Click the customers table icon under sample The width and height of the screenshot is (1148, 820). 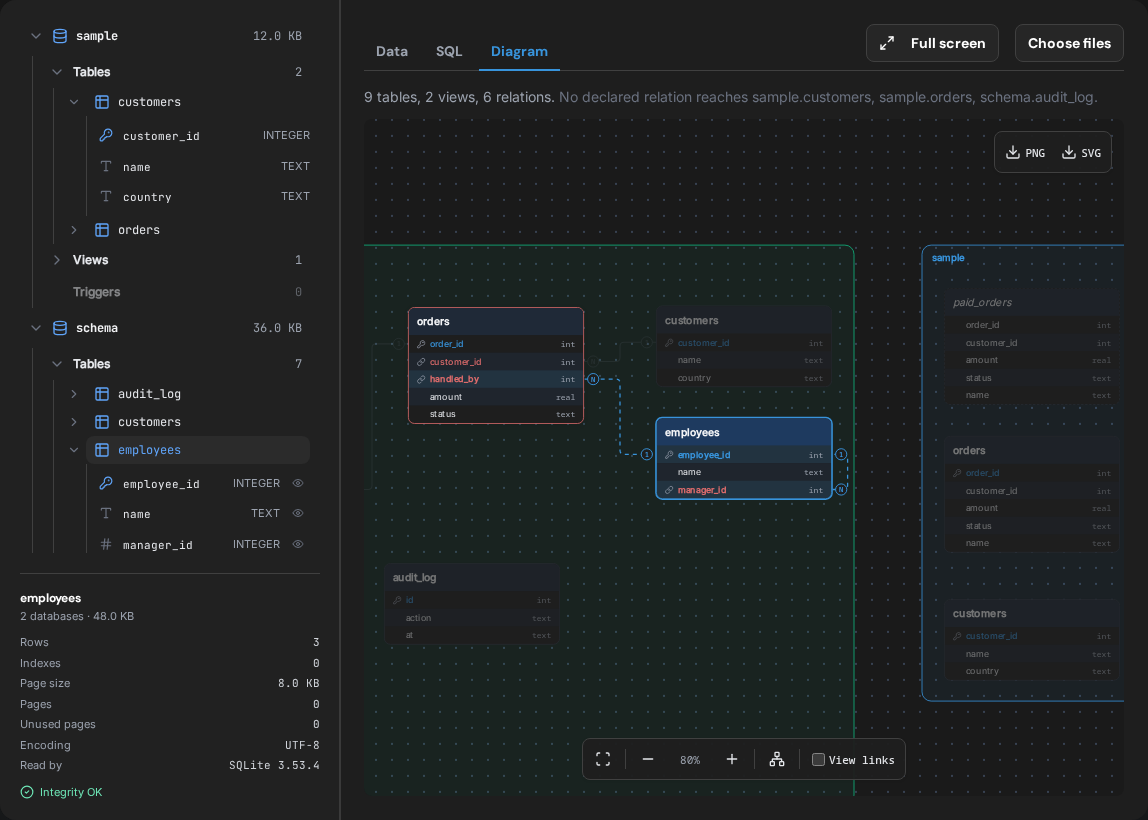pyautogui.click(x=102, y=102)
